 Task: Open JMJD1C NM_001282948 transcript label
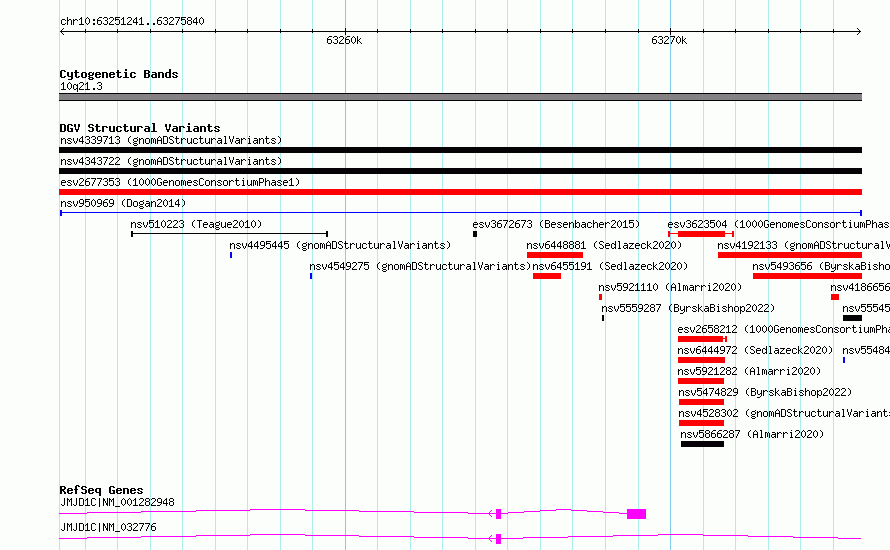point(117,502)
